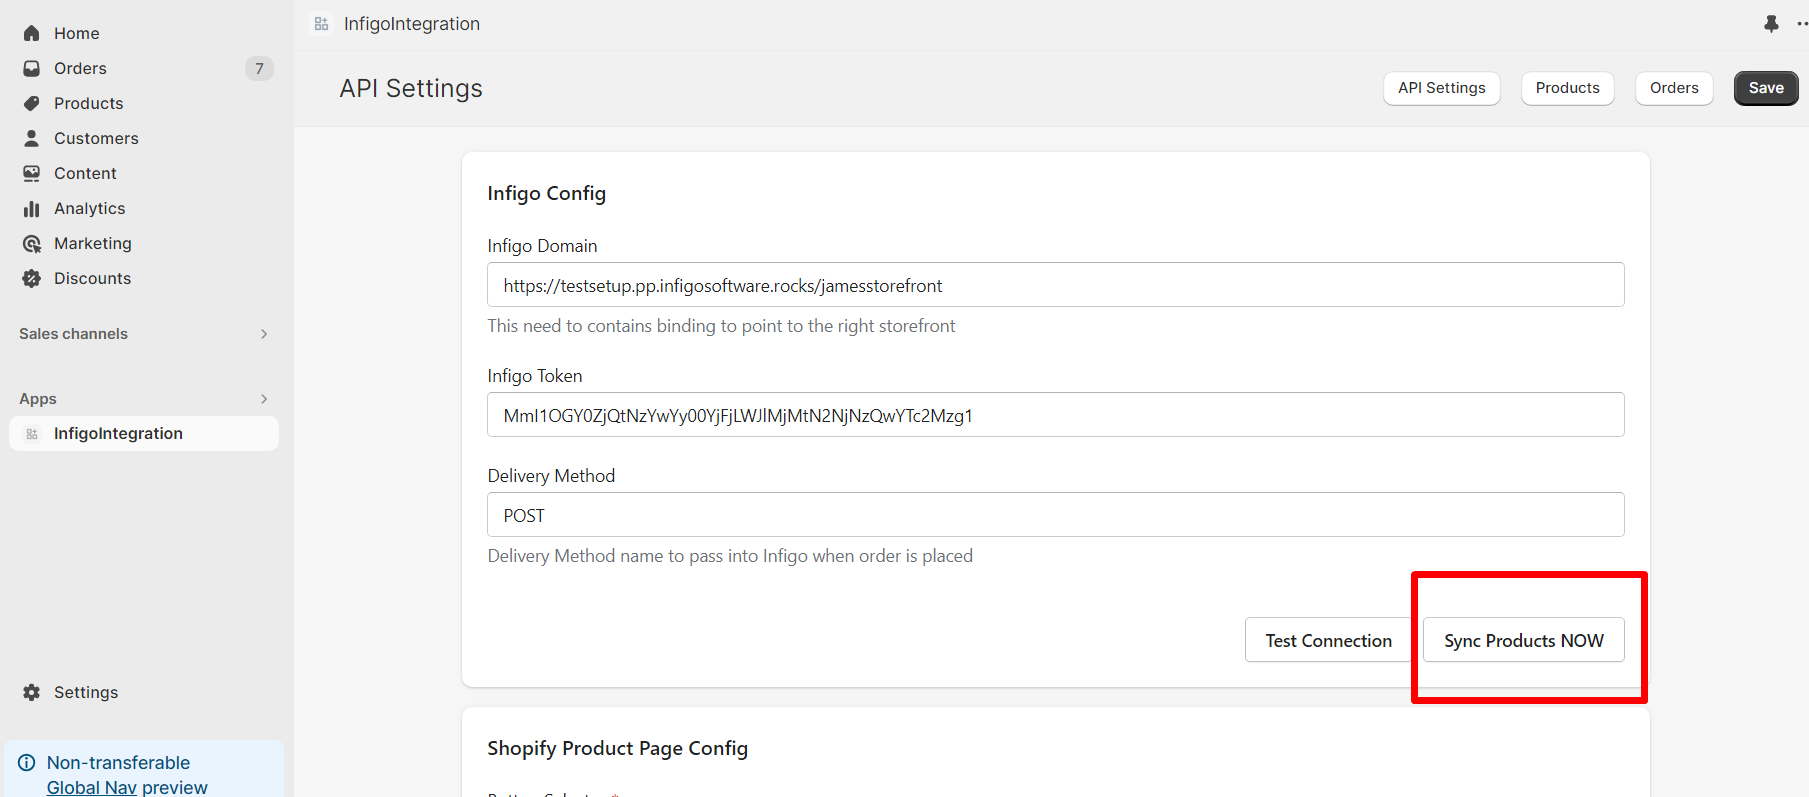
Task: Click the Discounts badge icon
Action: click(32, 278)
